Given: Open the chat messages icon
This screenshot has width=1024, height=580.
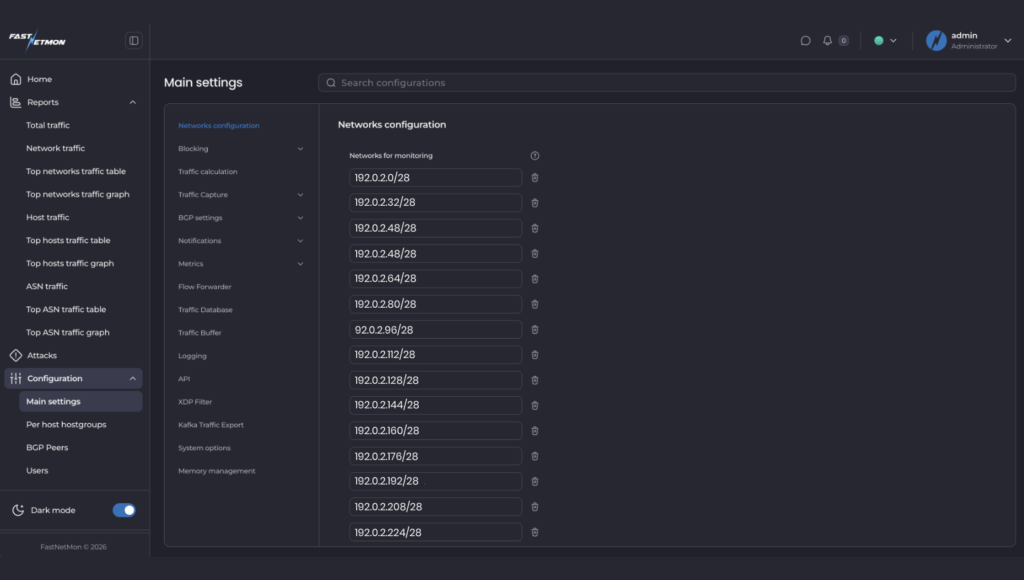Looking at the screenshot, I should click(x=805, y=41).
